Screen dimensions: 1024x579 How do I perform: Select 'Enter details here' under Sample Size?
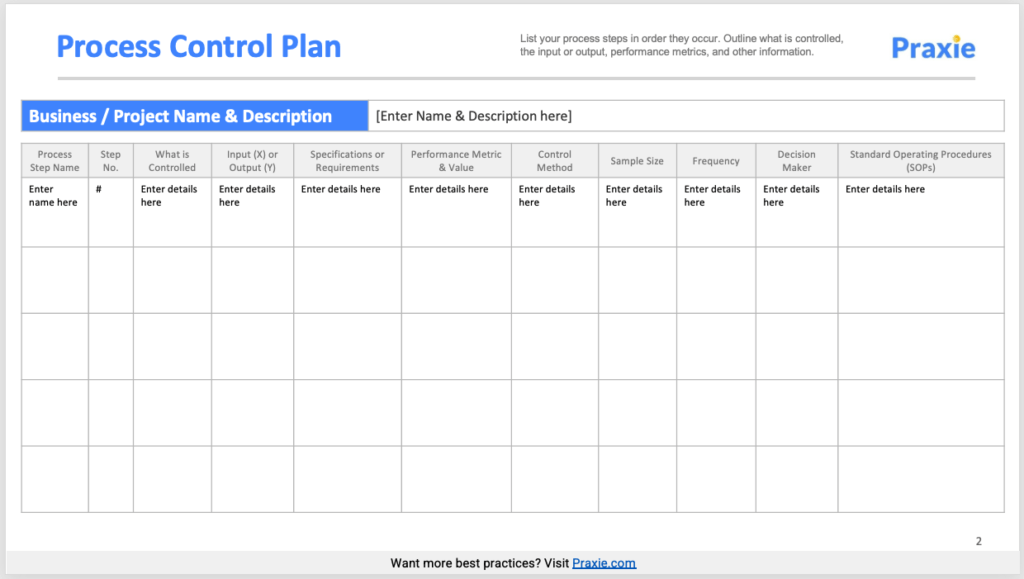[637, 212]
